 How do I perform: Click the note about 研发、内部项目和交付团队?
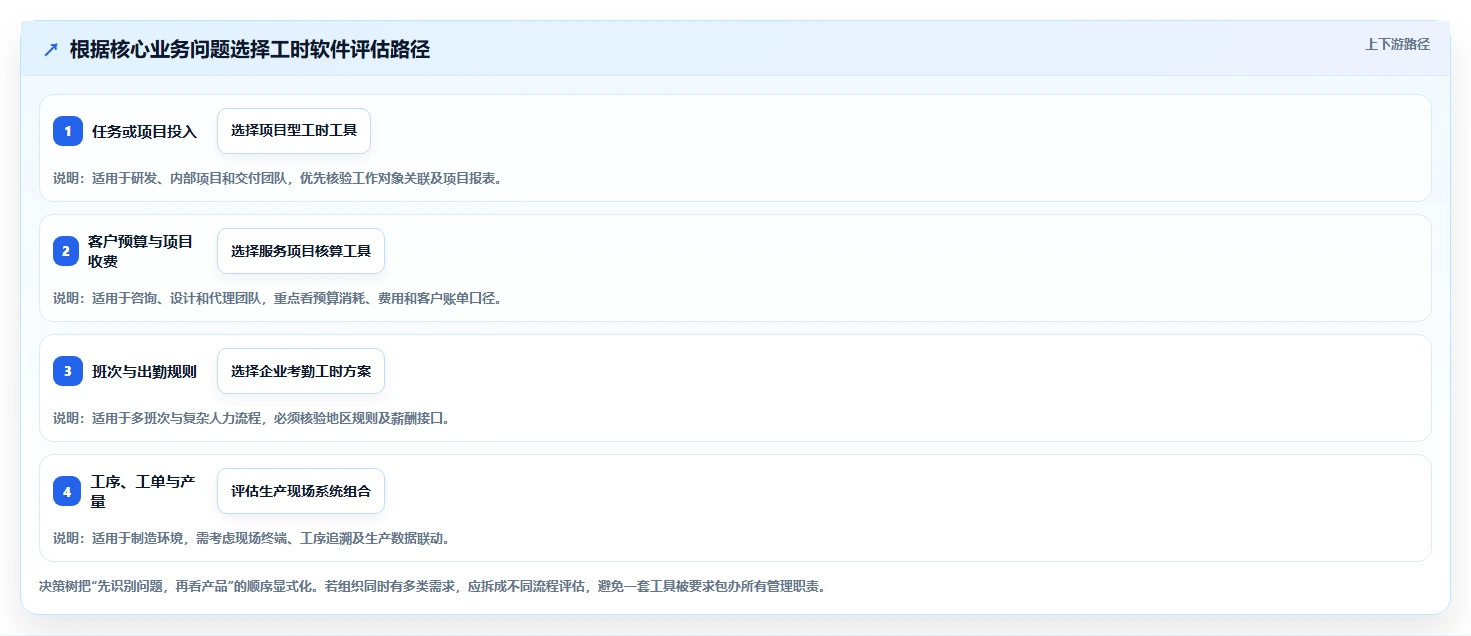[277, 178]
